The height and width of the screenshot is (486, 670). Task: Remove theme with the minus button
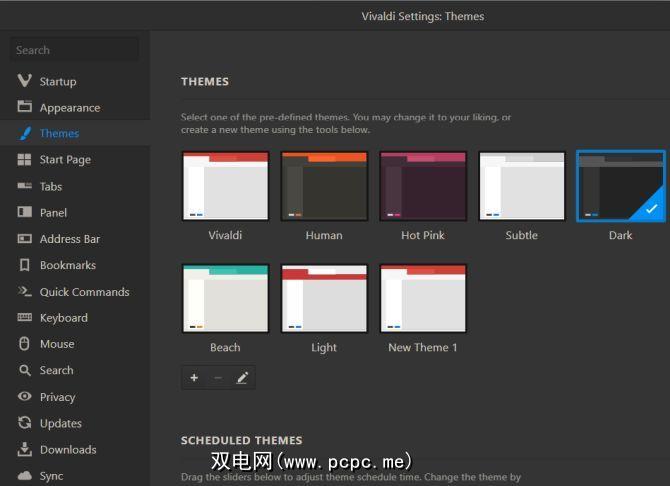coord(218,377)
